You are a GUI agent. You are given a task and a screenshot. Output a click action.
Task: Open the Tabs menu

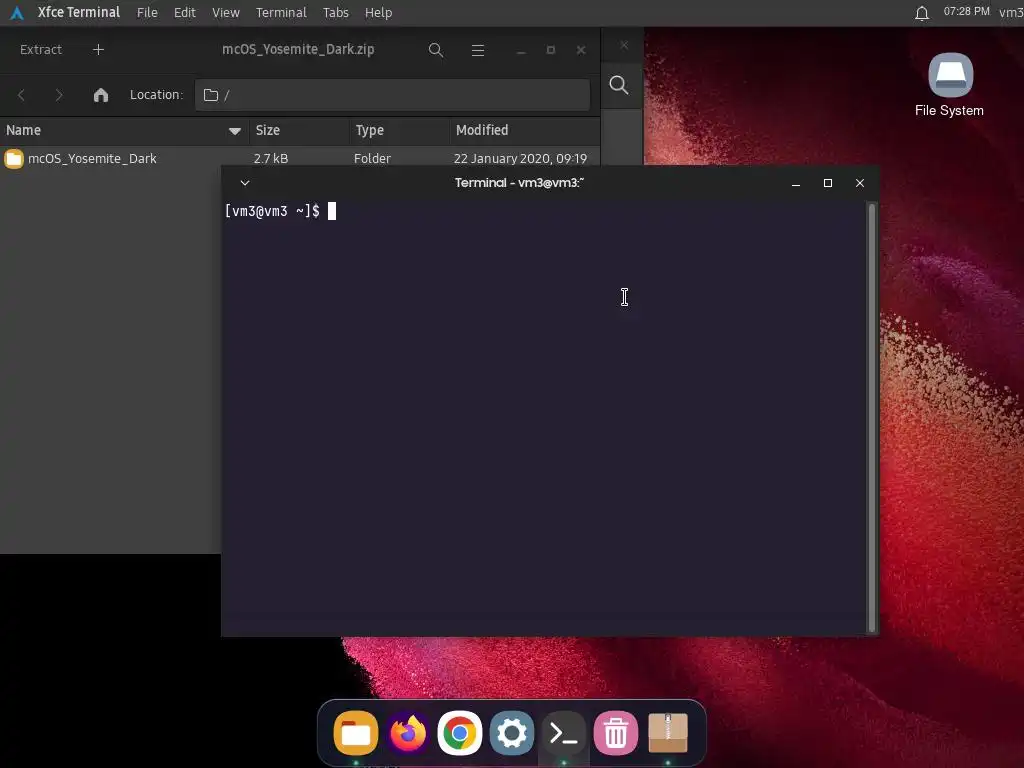pos(336,12)
